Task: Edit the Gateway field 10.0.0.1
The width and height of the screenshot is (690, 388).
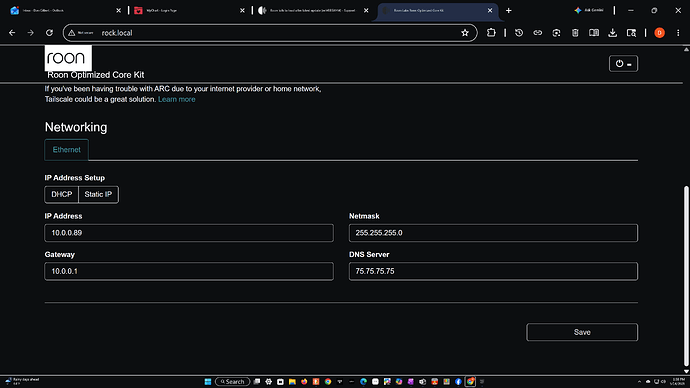Action: 189,271
